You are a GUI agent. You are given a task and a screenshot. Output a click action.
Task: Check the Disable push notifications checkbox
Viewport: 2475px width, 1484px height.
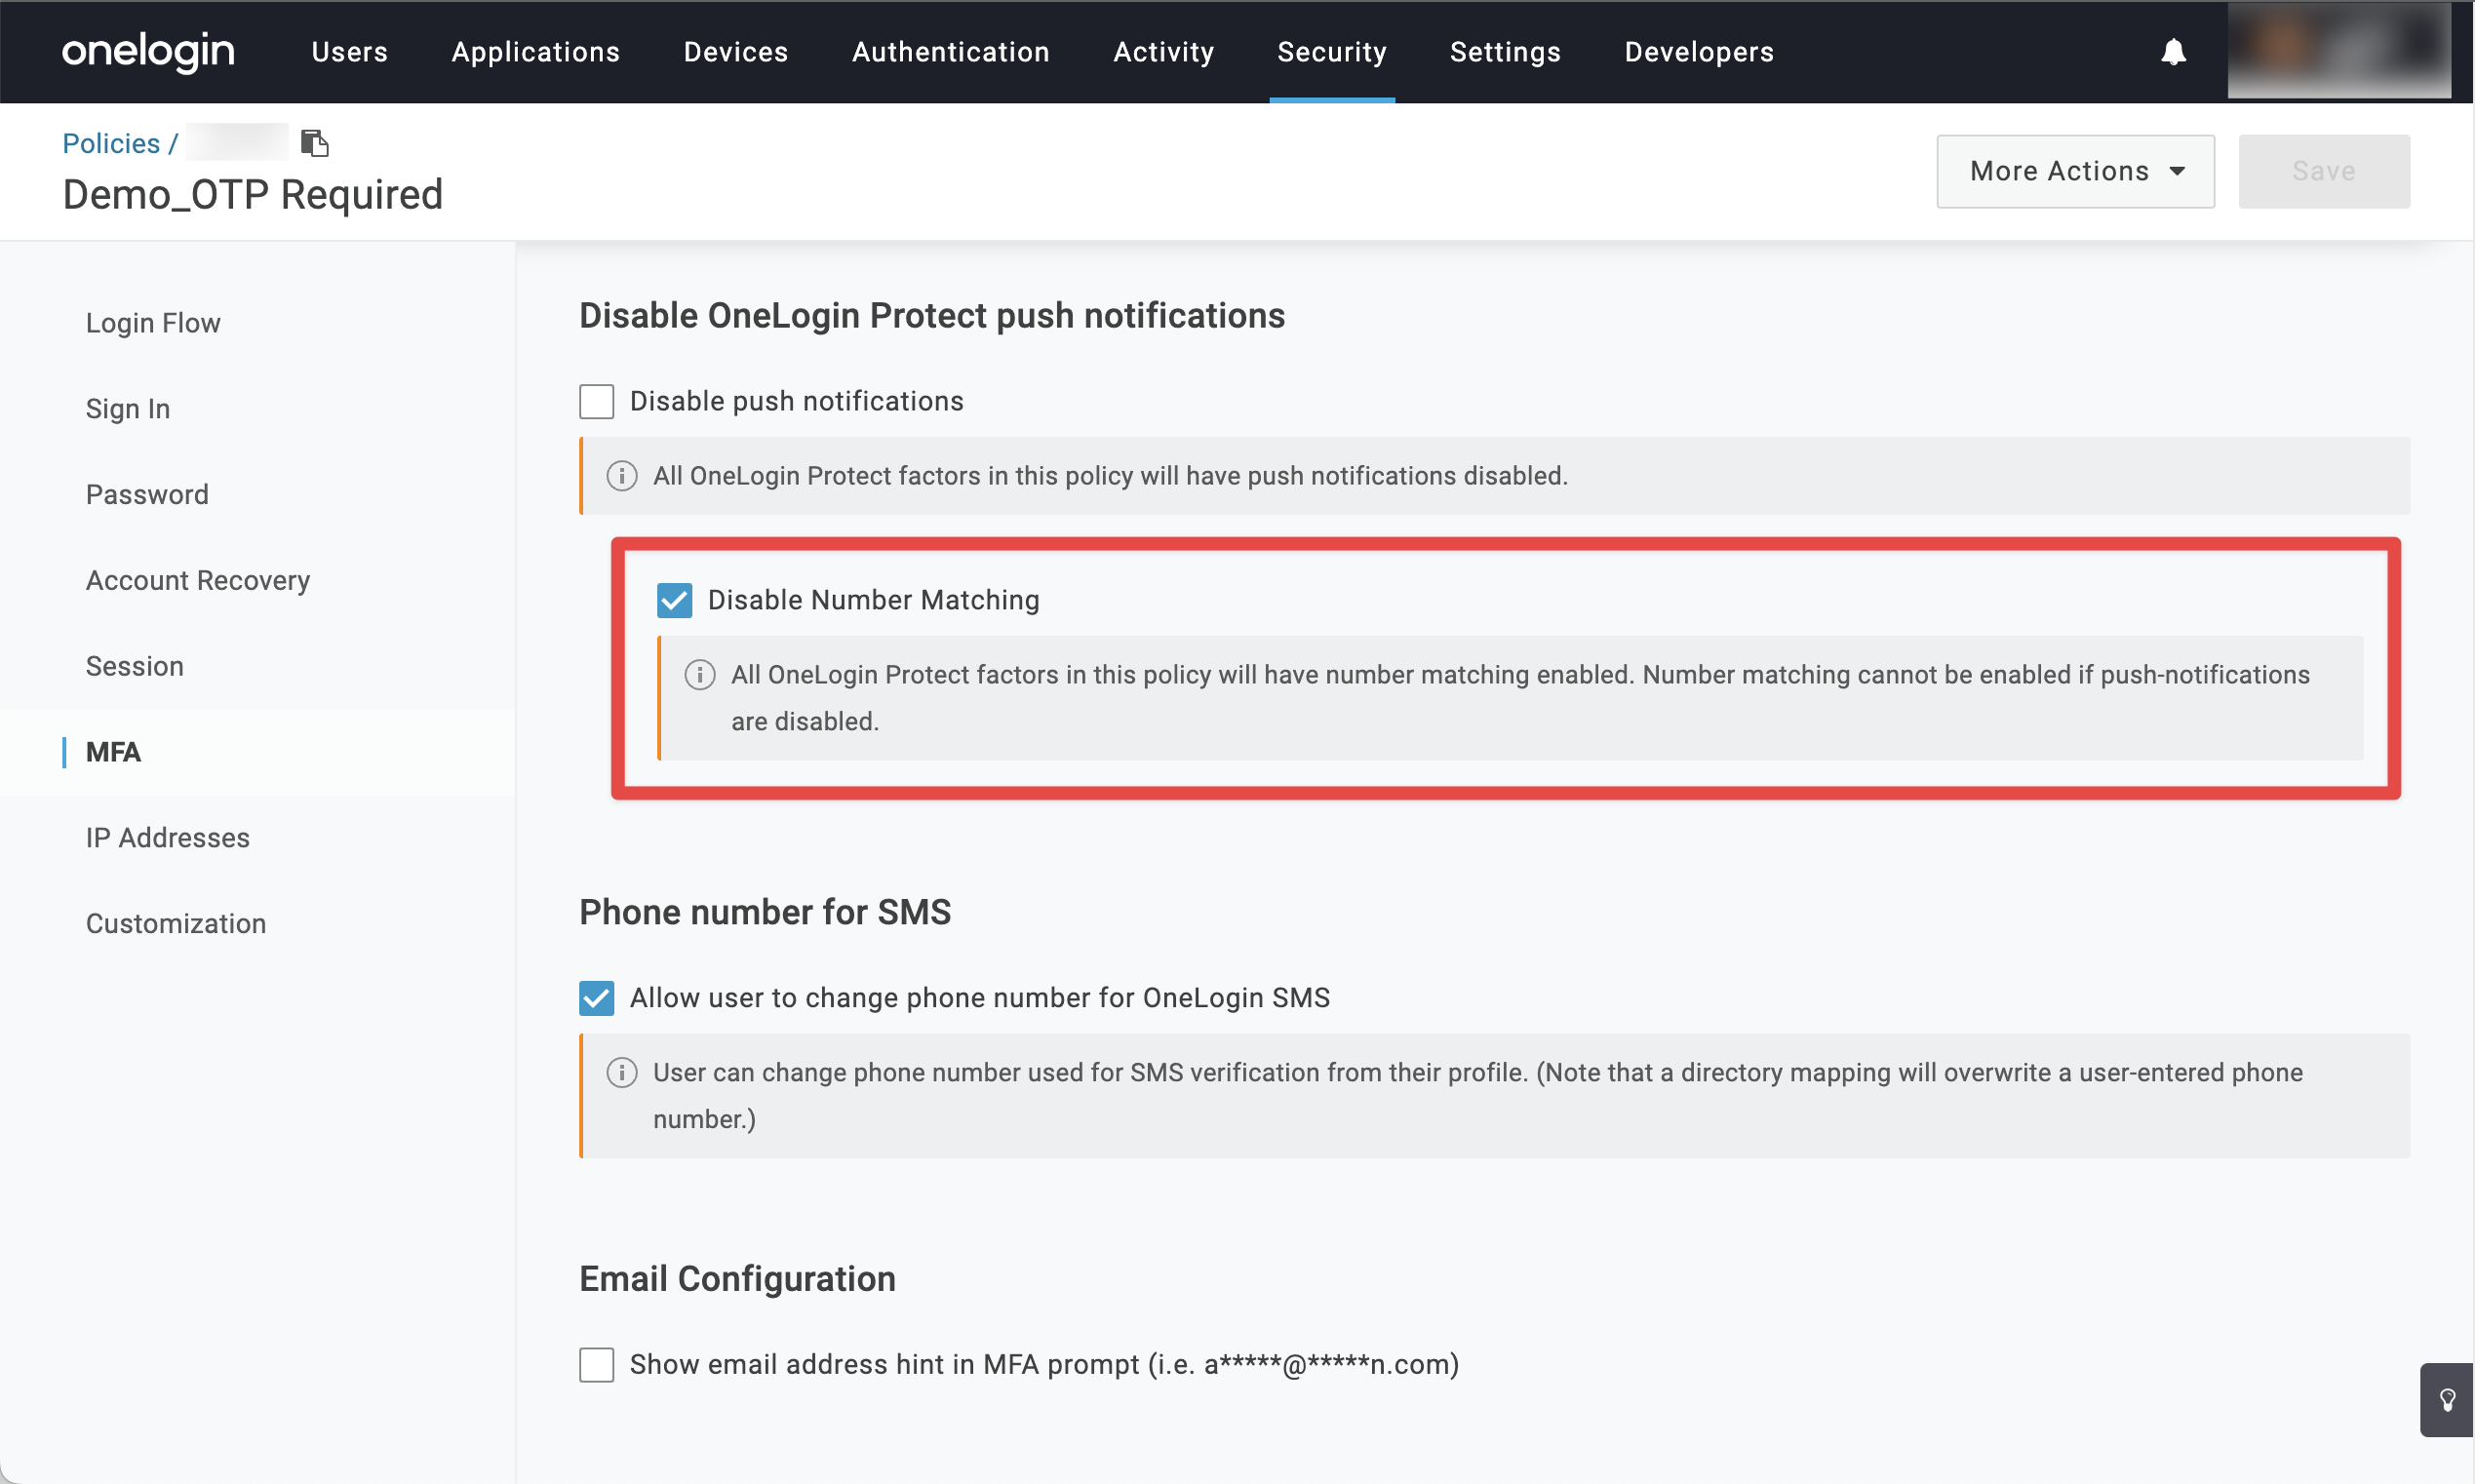[596, 401]
